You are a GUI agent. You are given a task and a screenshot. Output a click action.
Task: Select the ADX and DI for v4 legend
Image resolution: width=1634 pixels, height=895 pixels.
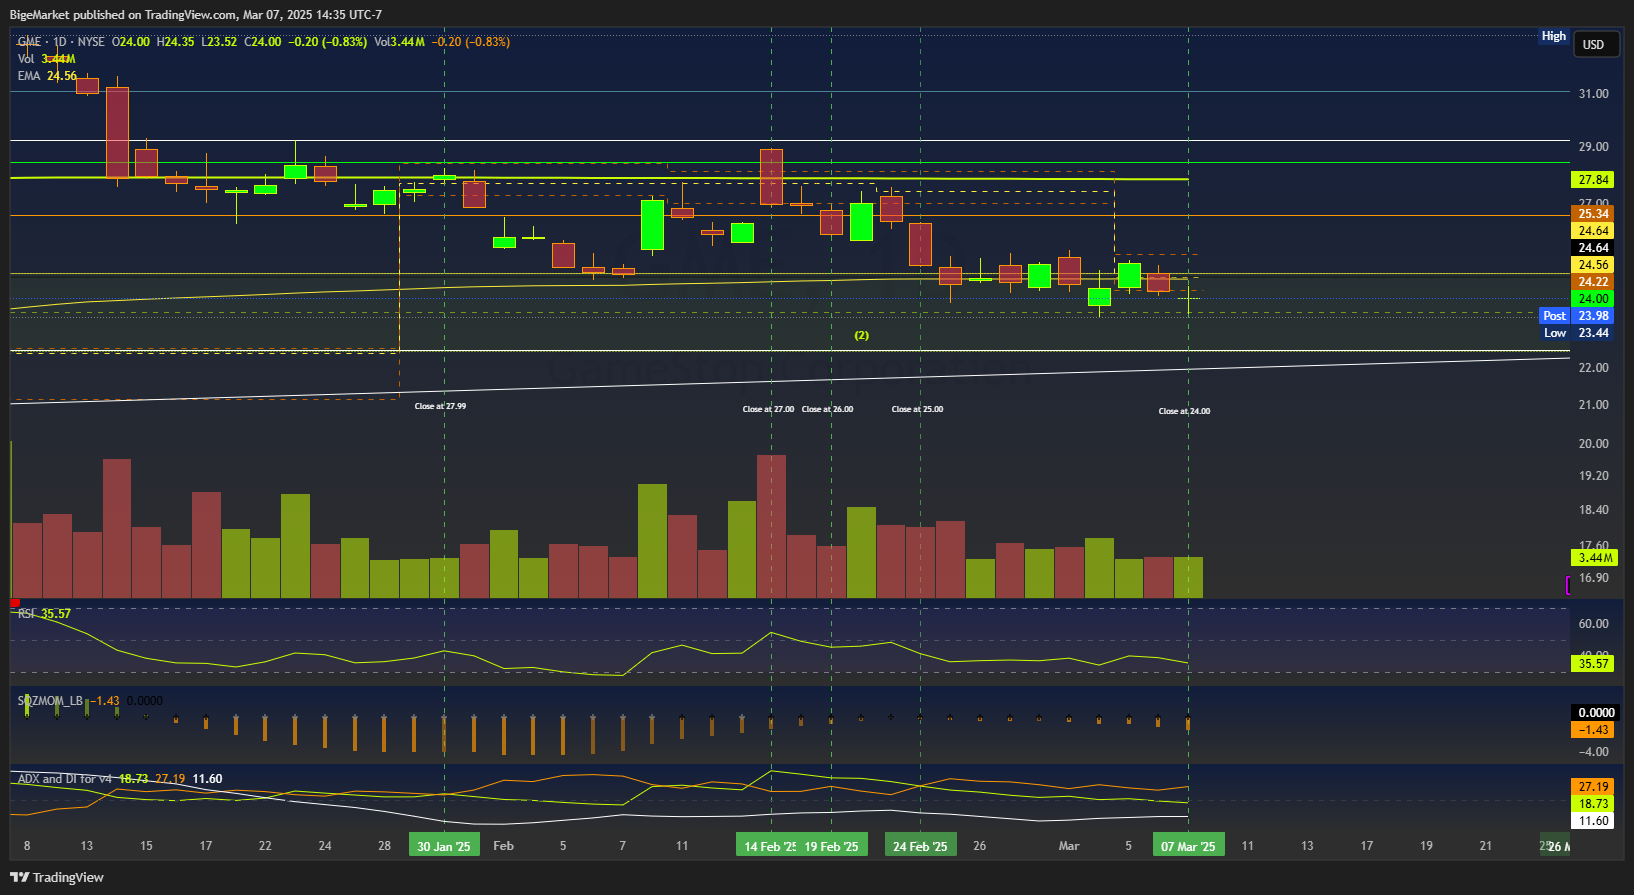120,779
